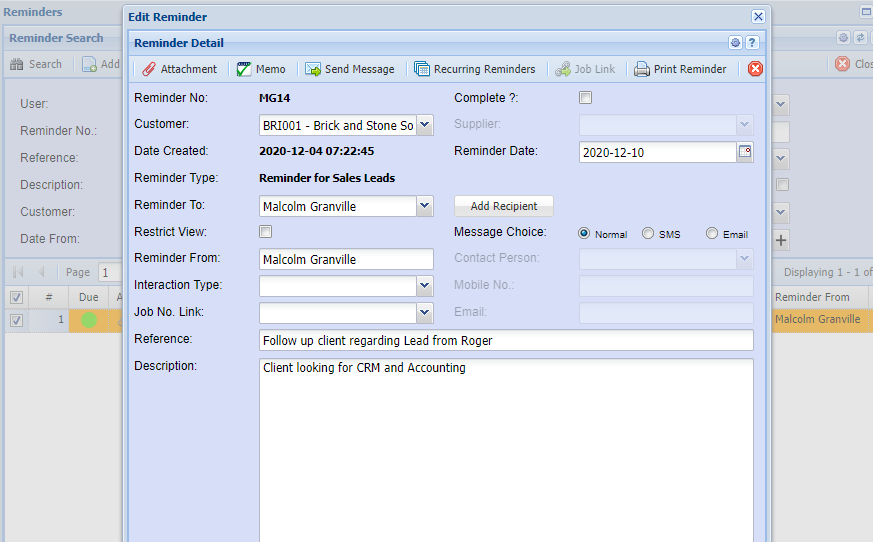Expand the Interaction Type dropdown
The width and height of the screenshot is (873, 542).
(x=424, y=286)
